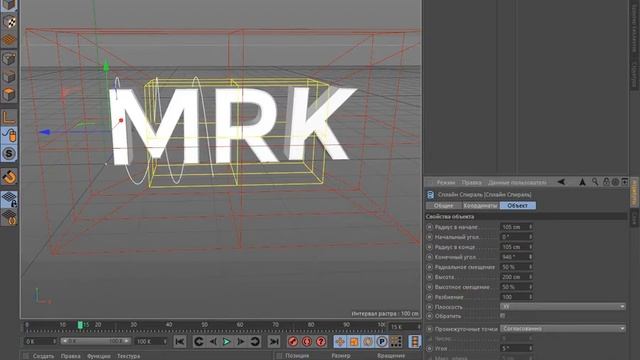Image resolution: width=640 pixels, height=360 pixels.
Task: Toggle animation dot for Конечный угол
Action: pyautogui.click(x=429, y=257)
